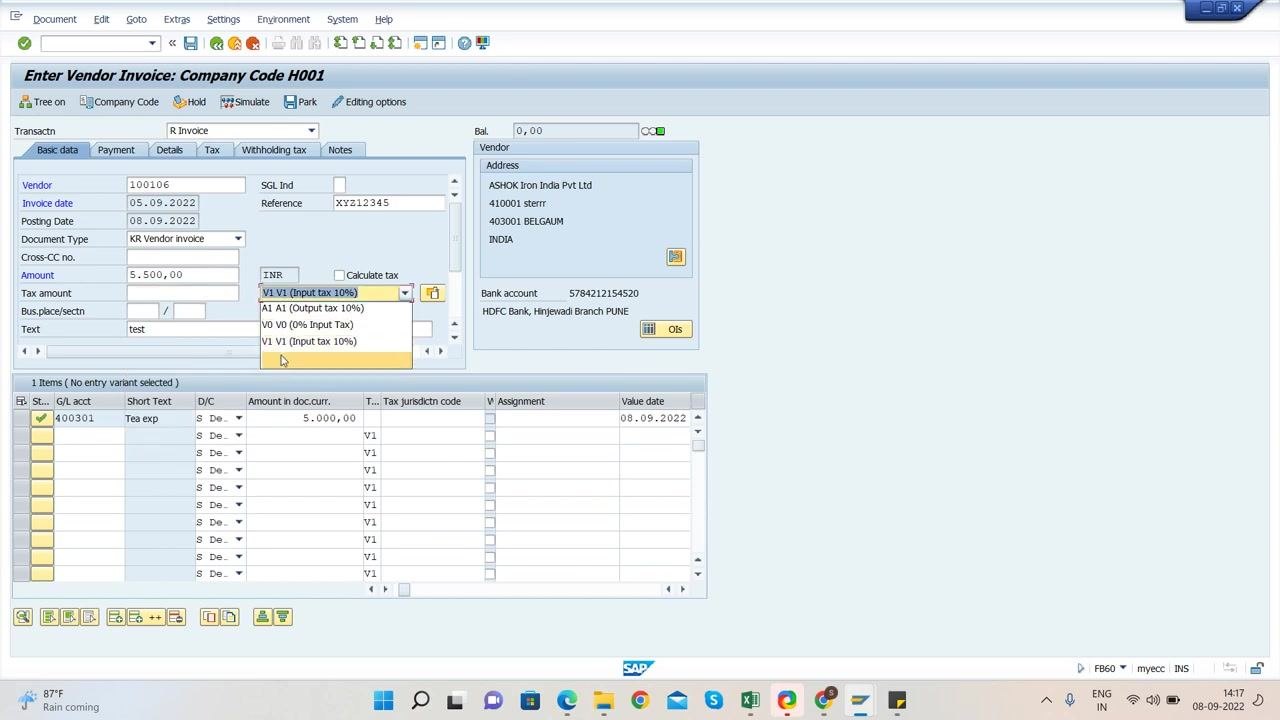
Task: Click the Simulate button
Action: pyautogui.click(x=245, y=102)
